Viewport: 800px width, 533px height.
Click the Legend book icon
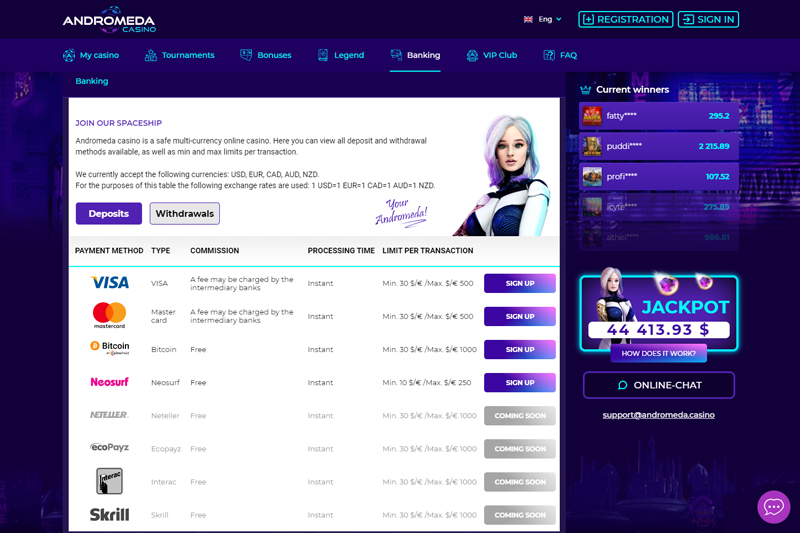(322, 55)
